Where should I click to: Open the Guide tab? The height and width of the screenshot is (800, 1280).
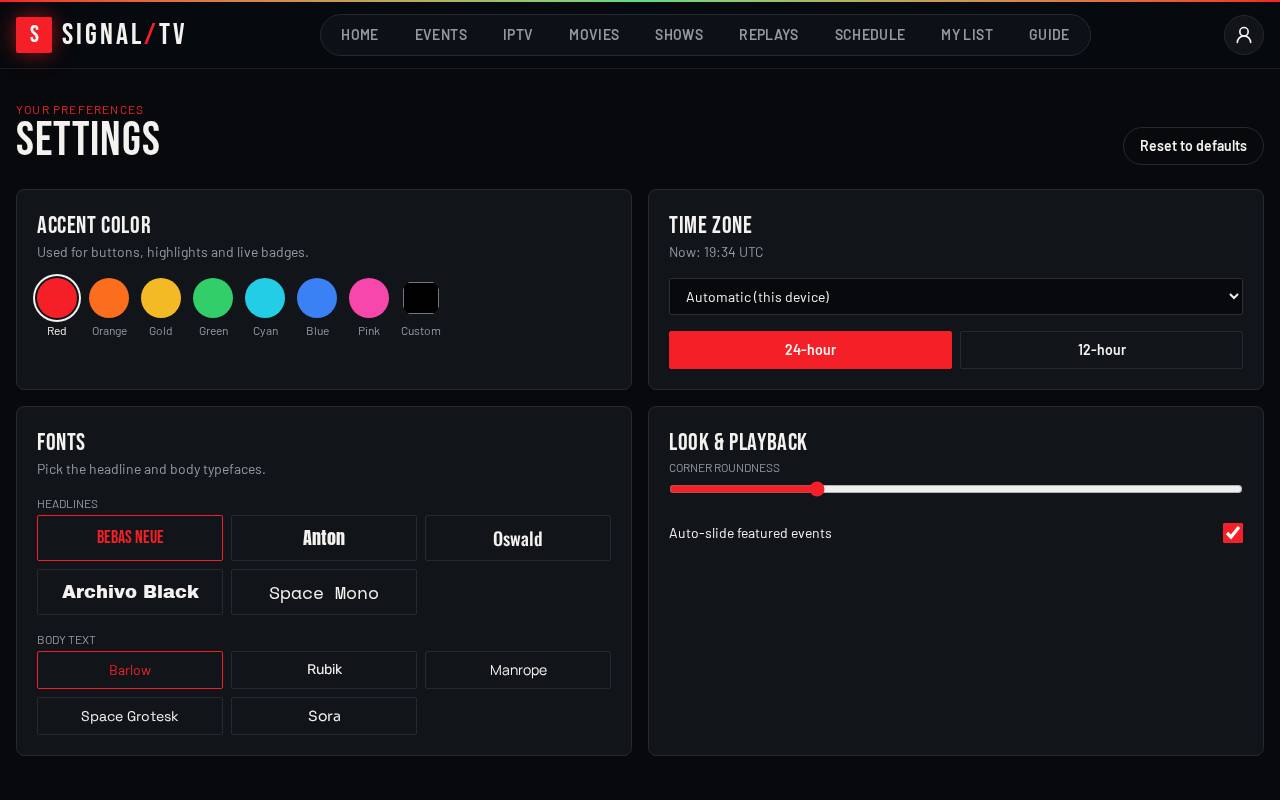(x=1049, y=35)
